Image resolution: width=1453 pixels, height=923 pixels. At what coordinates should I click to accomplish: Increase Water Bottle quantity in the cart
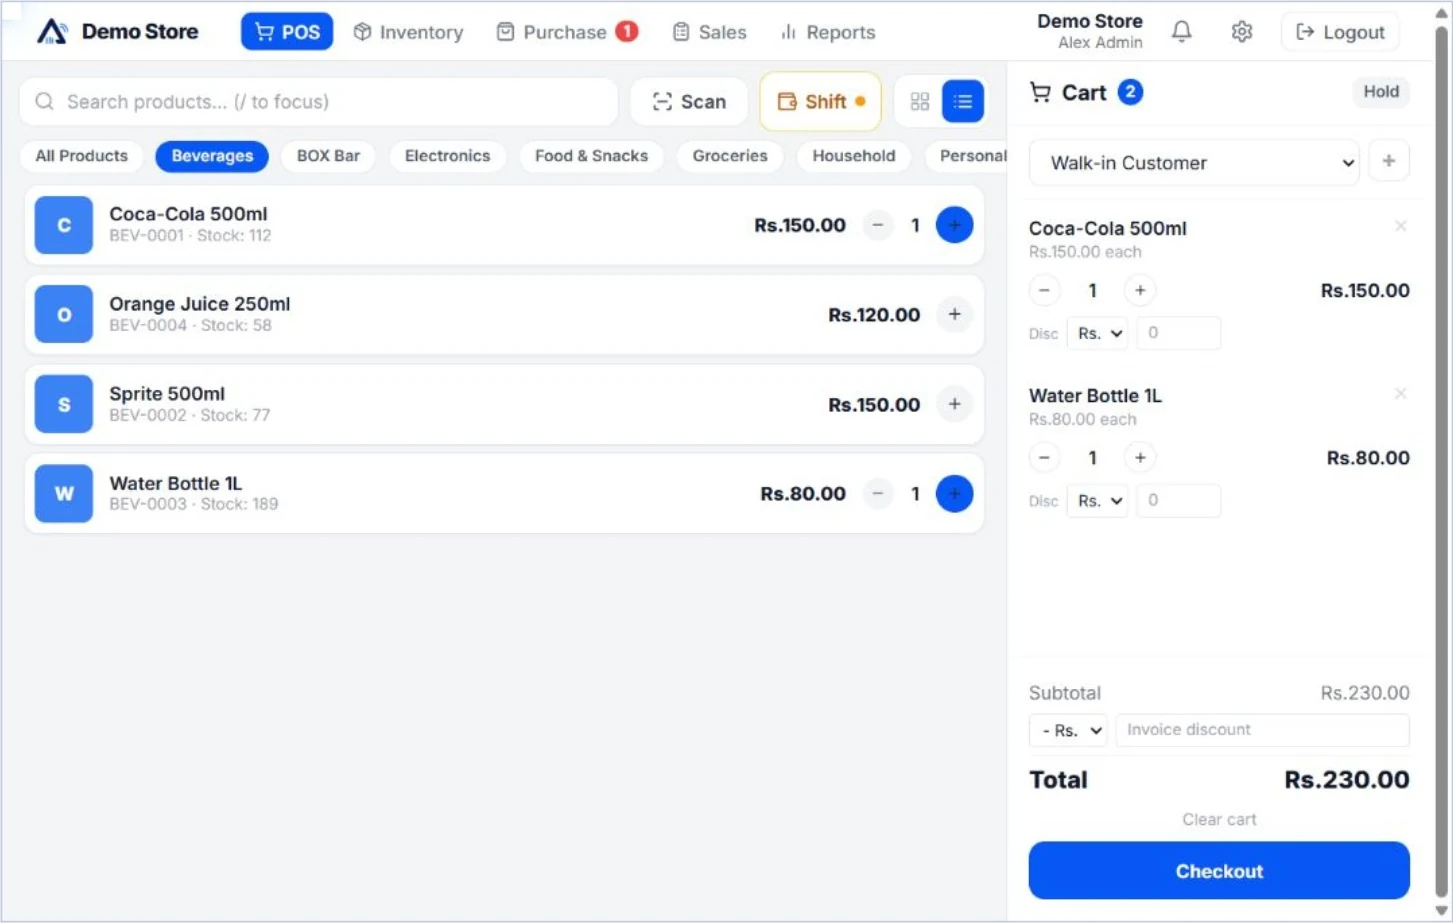[1140, 457]
